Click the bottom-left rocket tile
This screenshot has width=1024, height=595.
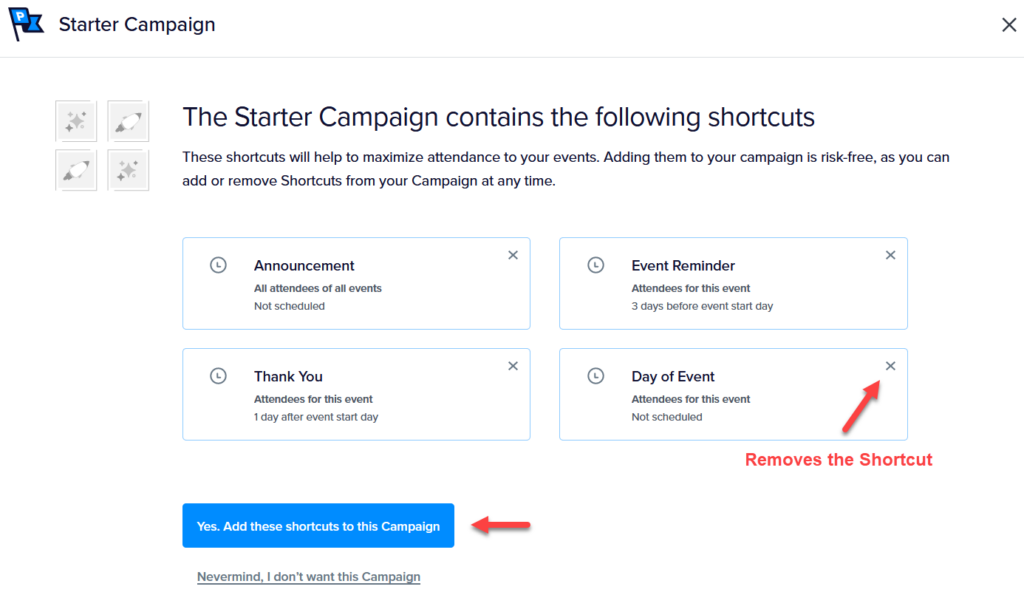click(x=76, y=170)
